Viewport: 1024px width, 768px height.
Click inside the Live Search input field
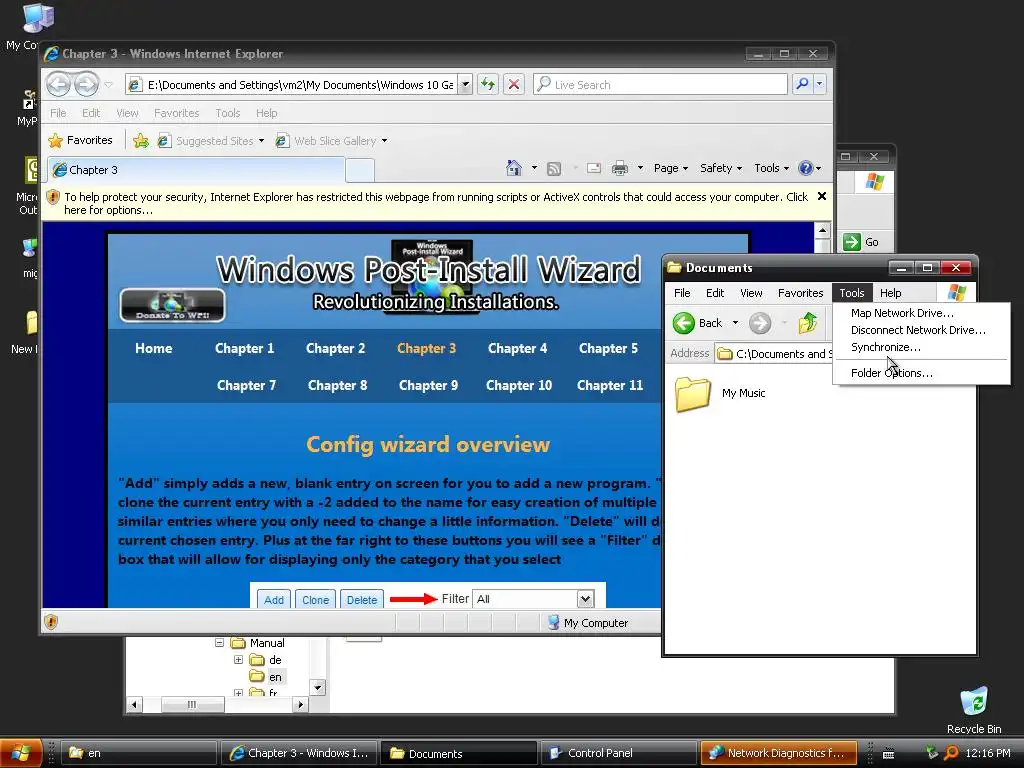coord(669,84)
